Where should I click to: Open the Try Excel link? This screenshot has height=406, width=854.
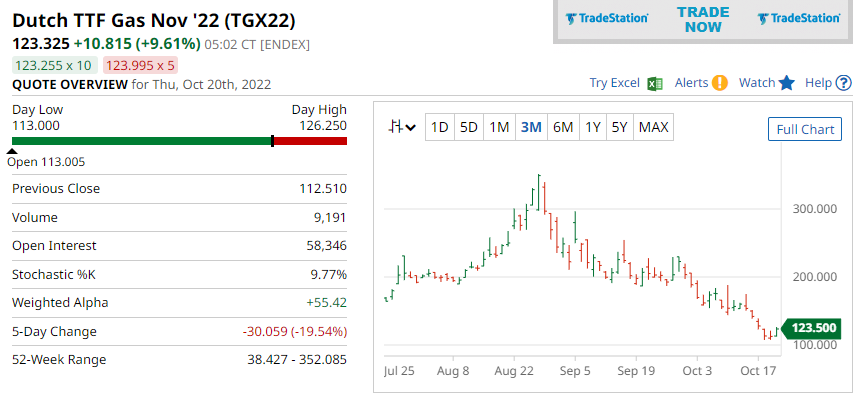coord(614,83)
